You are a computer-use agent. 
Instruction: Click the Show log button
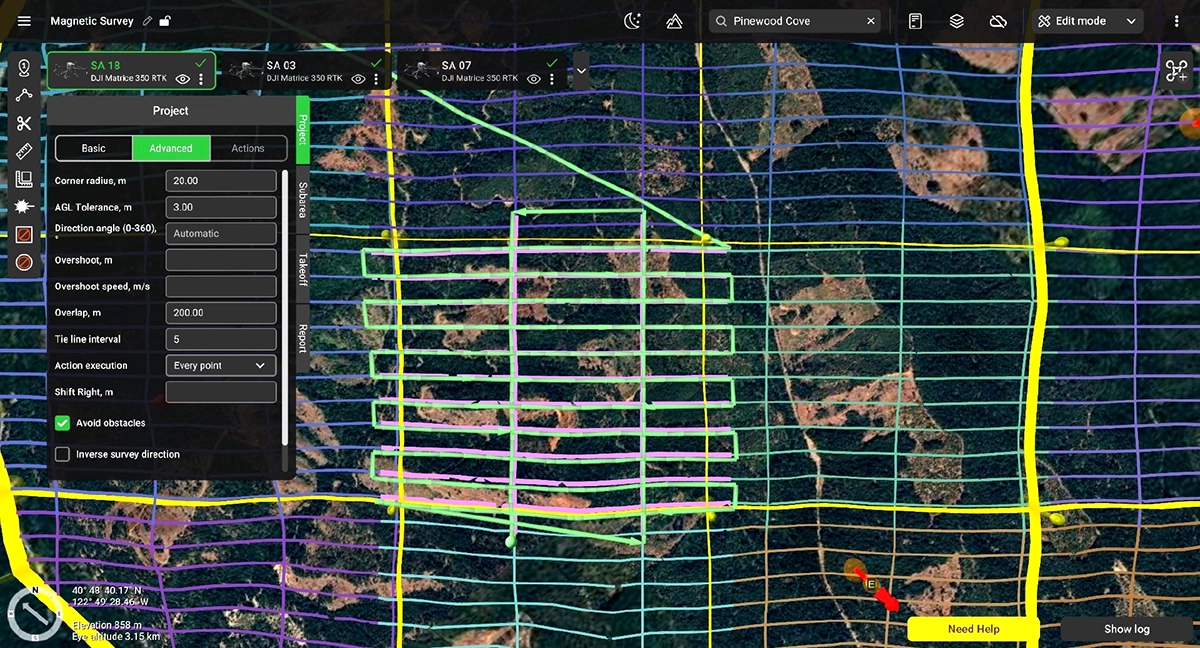click(1126, 629)
